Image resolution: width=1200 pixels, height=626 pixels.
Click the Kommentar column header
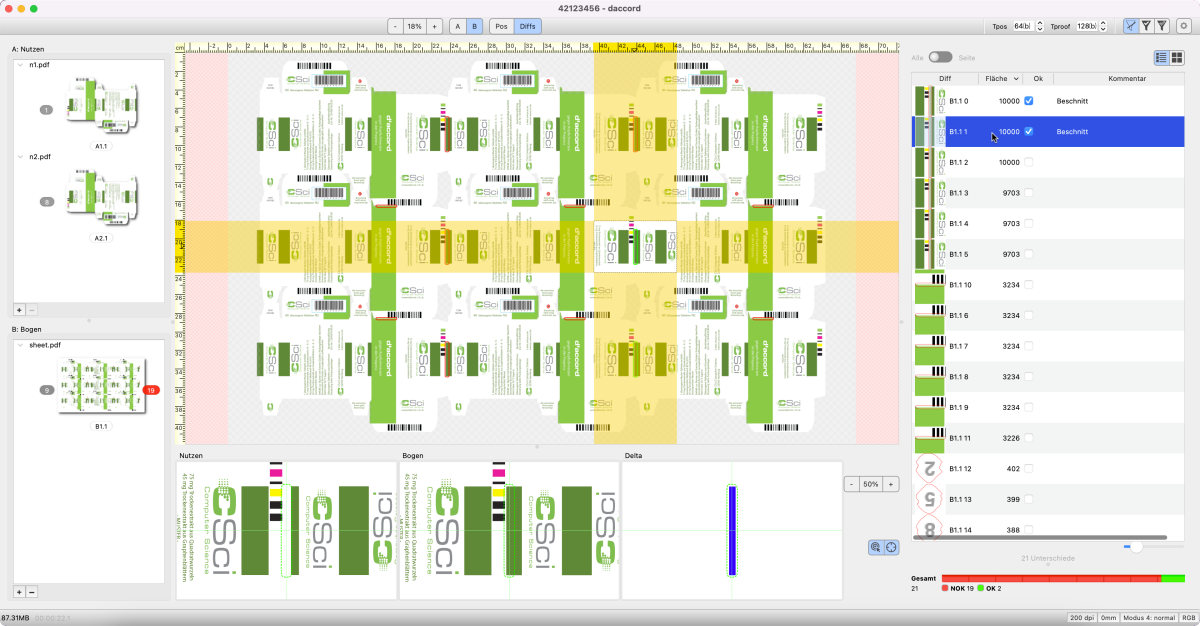(x=1127, y=78)
